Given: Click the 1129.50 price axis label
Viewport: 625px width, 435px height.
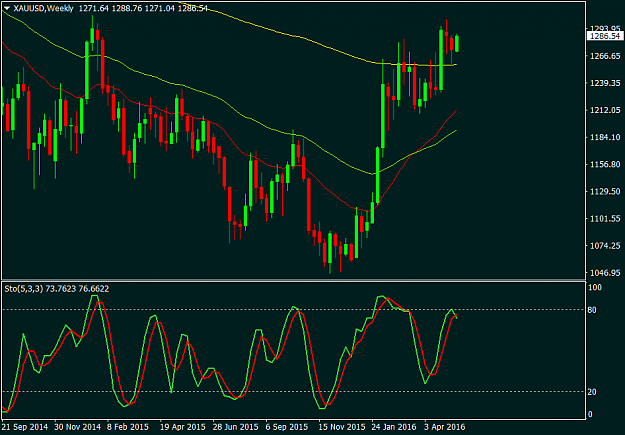Looking at the screenshot, I should (x=605, y=192).
